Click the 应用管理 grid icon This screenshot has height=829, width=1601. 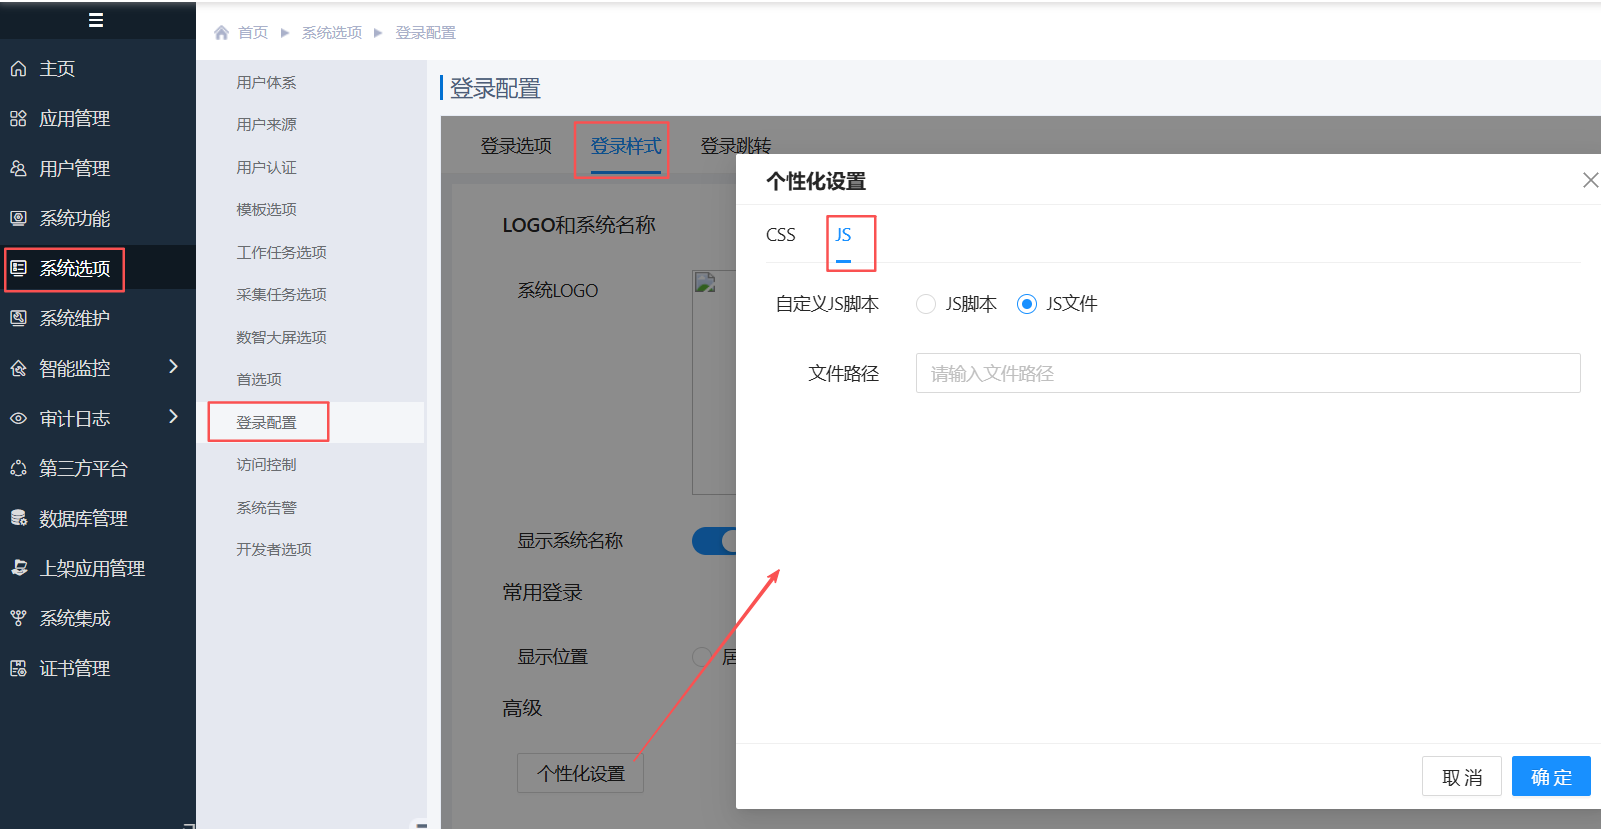[x=18, y=119]
